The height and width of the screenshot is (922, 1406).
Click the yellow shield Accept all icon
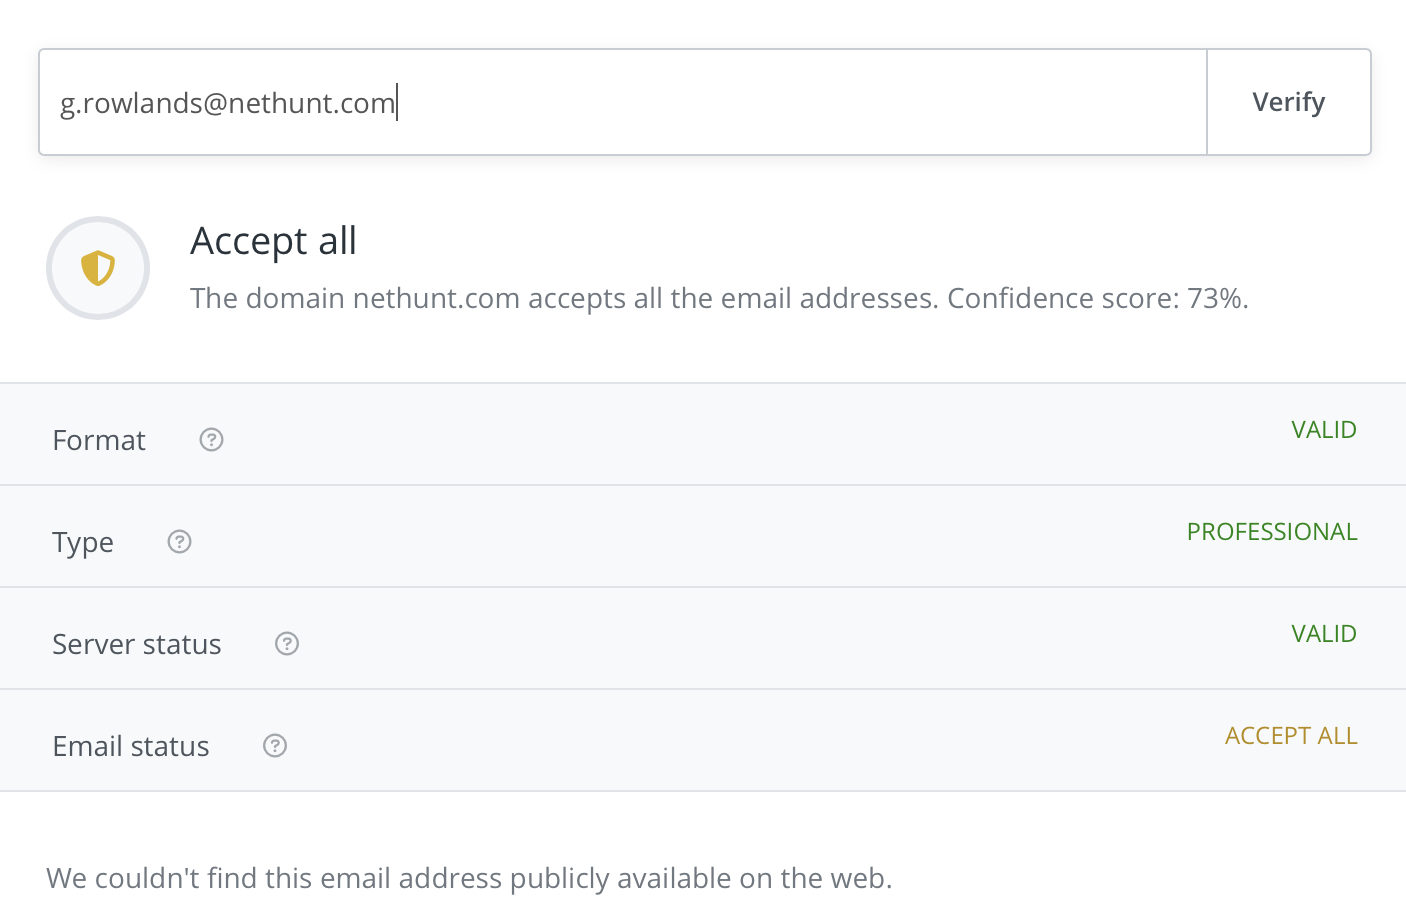(98, 268)
